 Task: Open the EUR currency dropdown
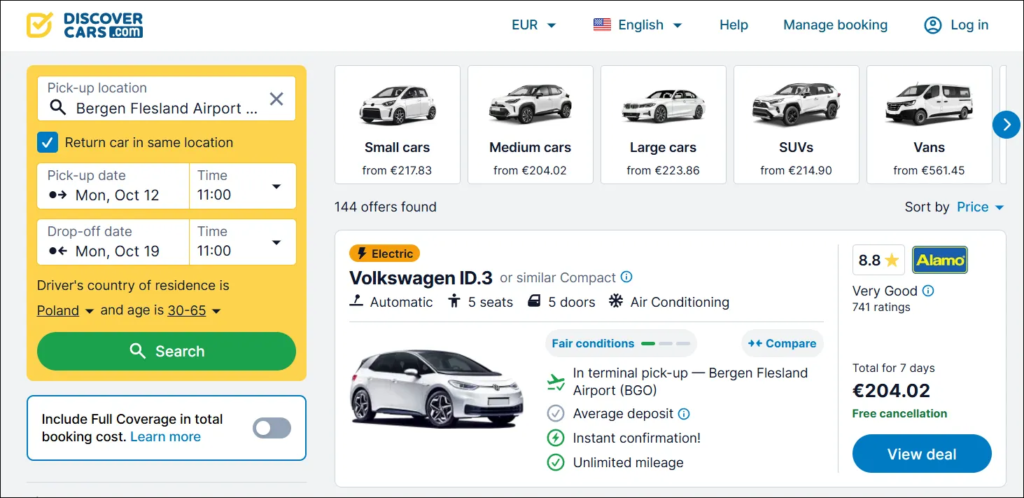click(x=534, y=25)
